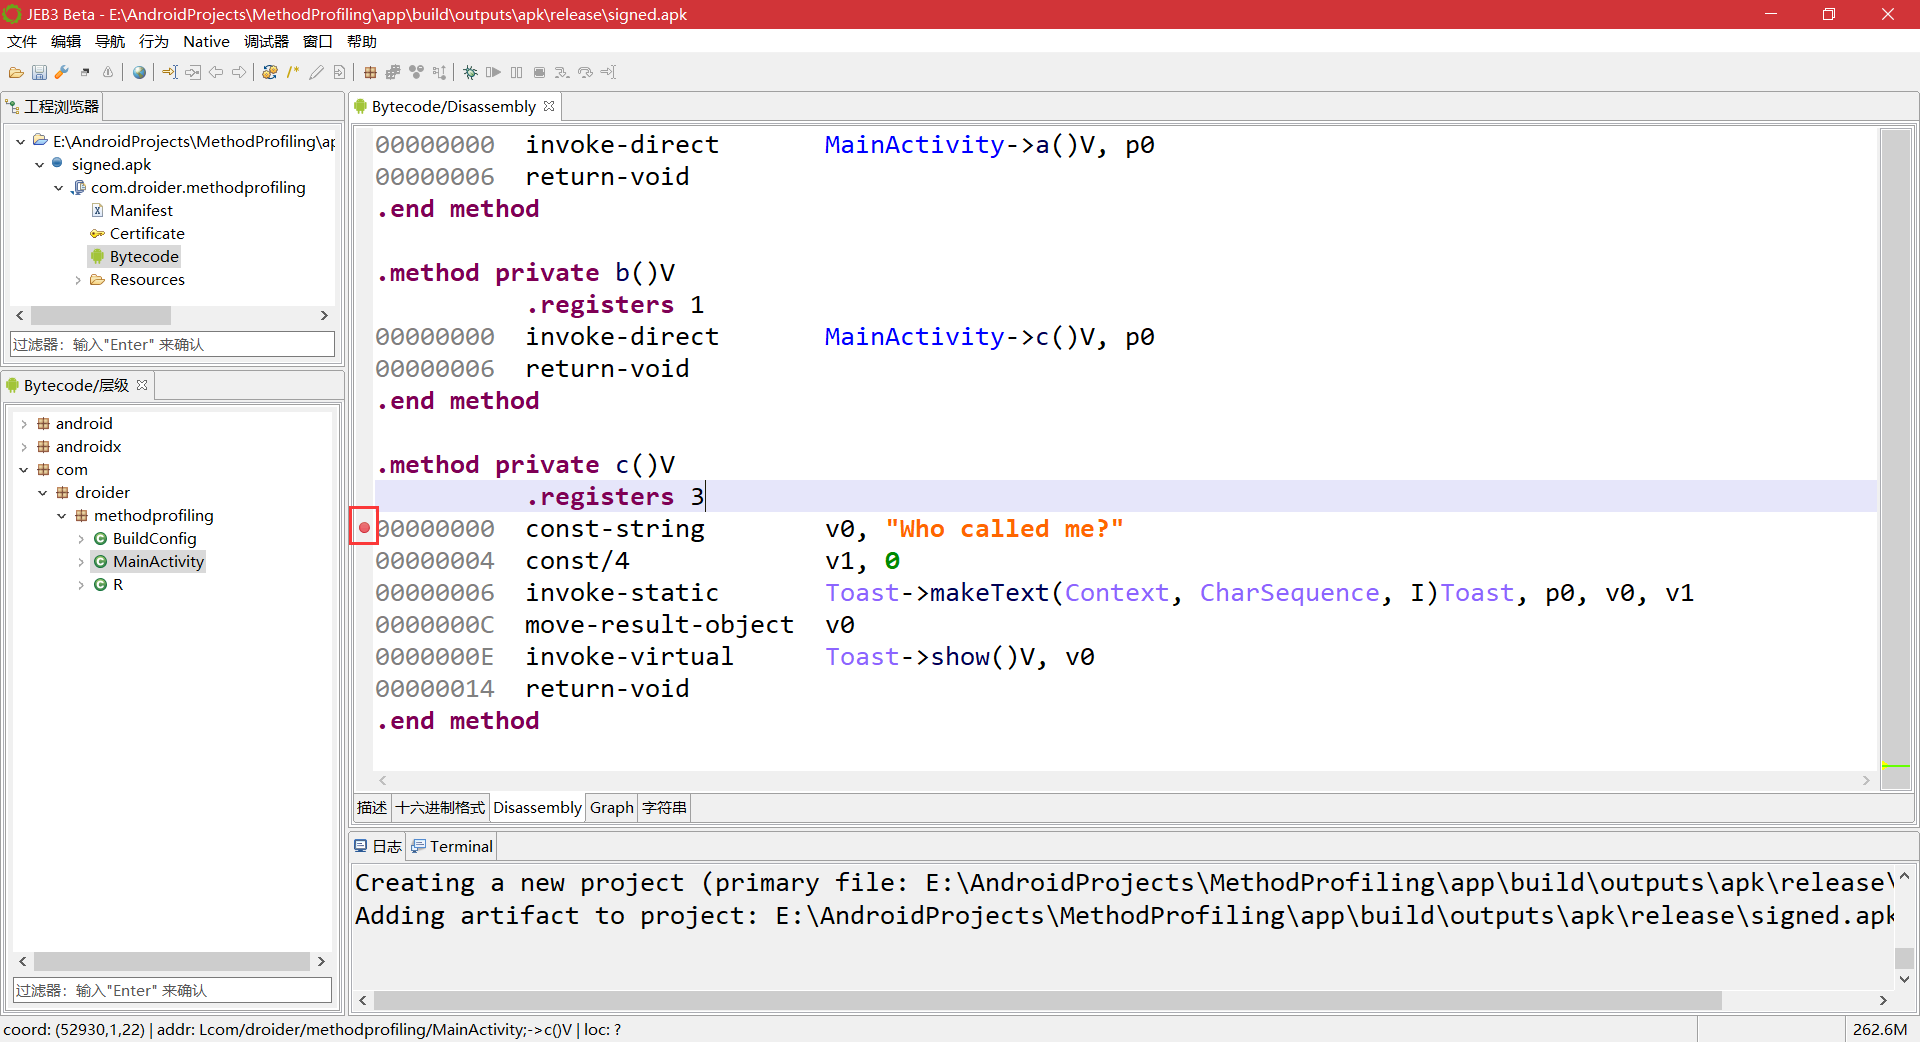Start debugging with the bug icon
Image resolution: width=1920 pixels, height=1042 pixels.
tap(470, 72)
